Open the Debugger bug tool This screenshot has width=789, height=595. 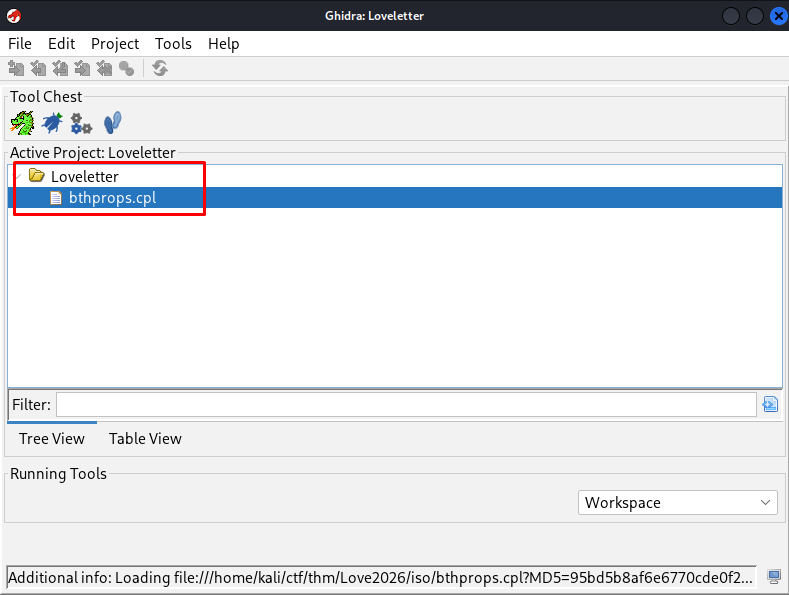[52, 123]
